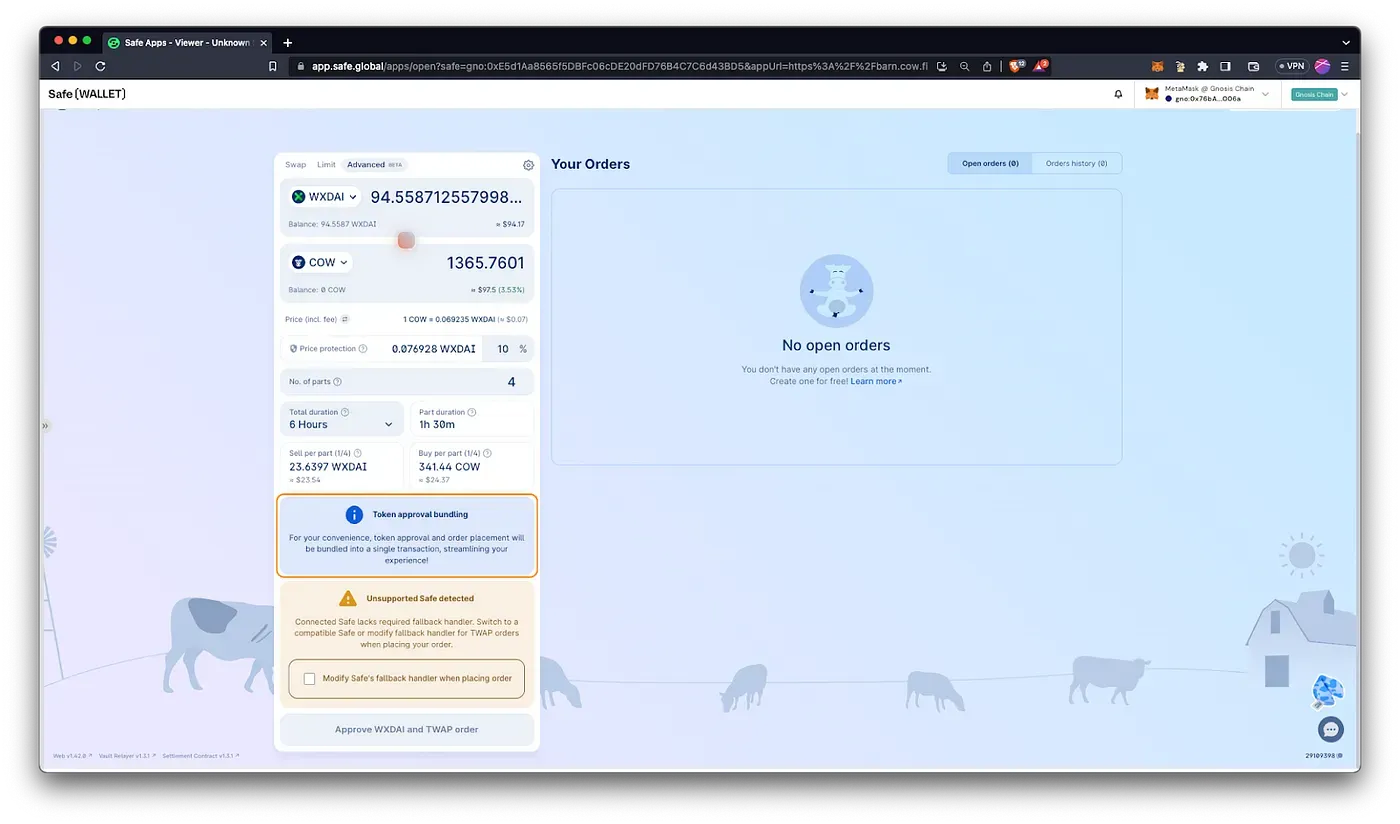Open the chat support bubble icon
This screenshot has width=1400, height=824.
(1330, 729)
